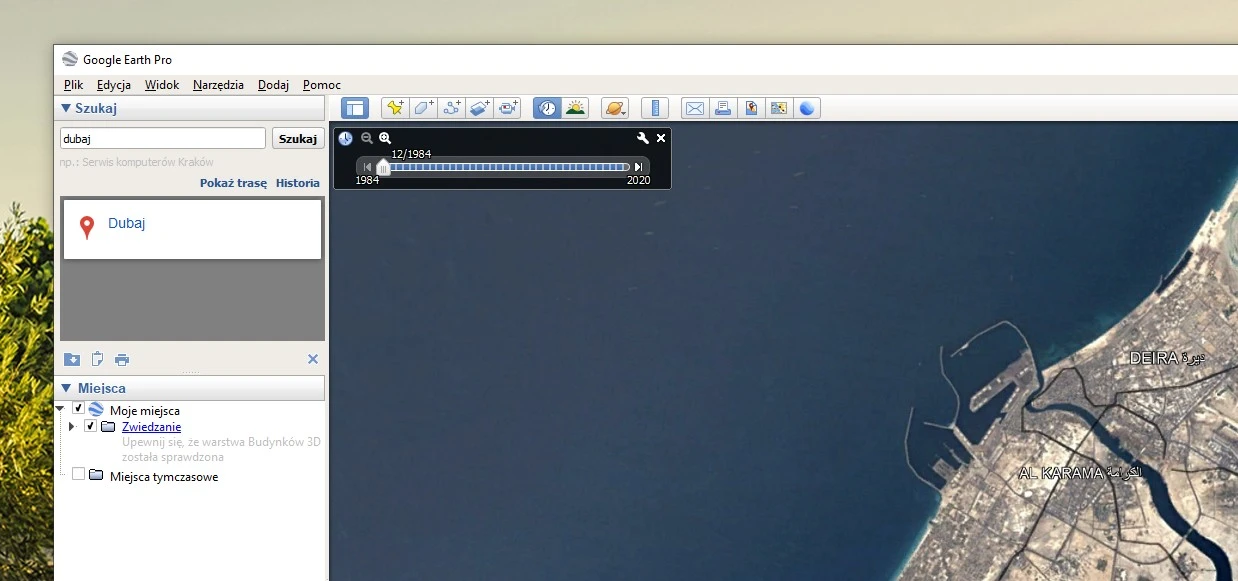
Task: Open the ruler measurement tool
Action: point(655,108)
